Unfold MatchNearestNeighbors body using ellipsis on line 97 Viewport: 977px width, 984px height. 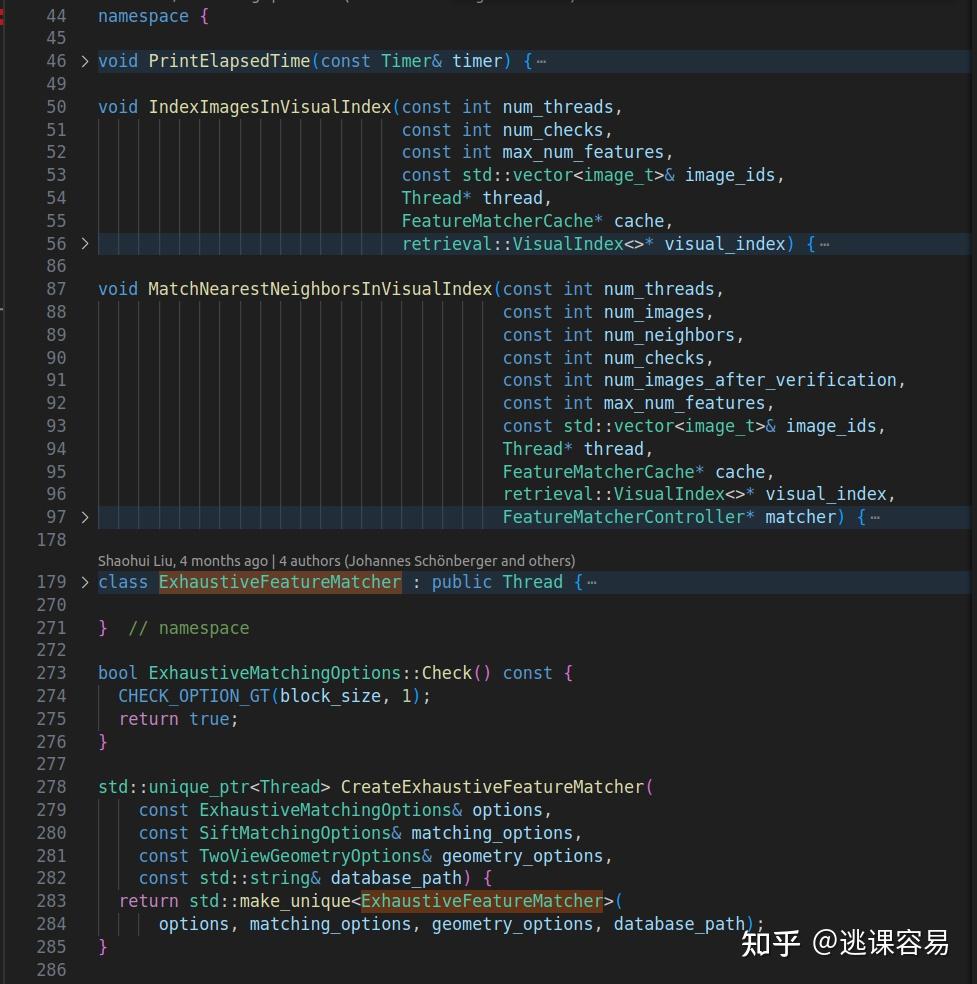(874, 517)
